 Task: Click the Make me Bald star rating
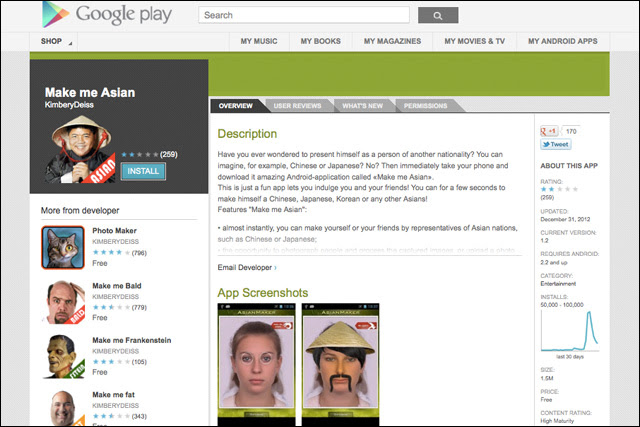(111, 307)
